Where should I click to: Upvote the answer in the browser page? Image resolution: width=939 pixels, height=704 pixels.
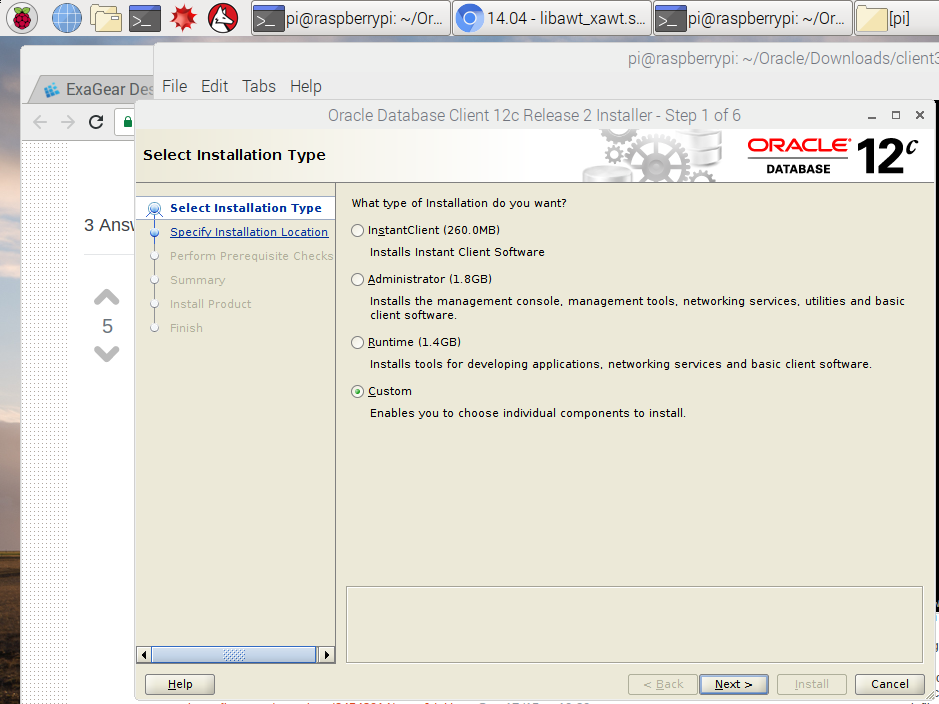point(107,298)
